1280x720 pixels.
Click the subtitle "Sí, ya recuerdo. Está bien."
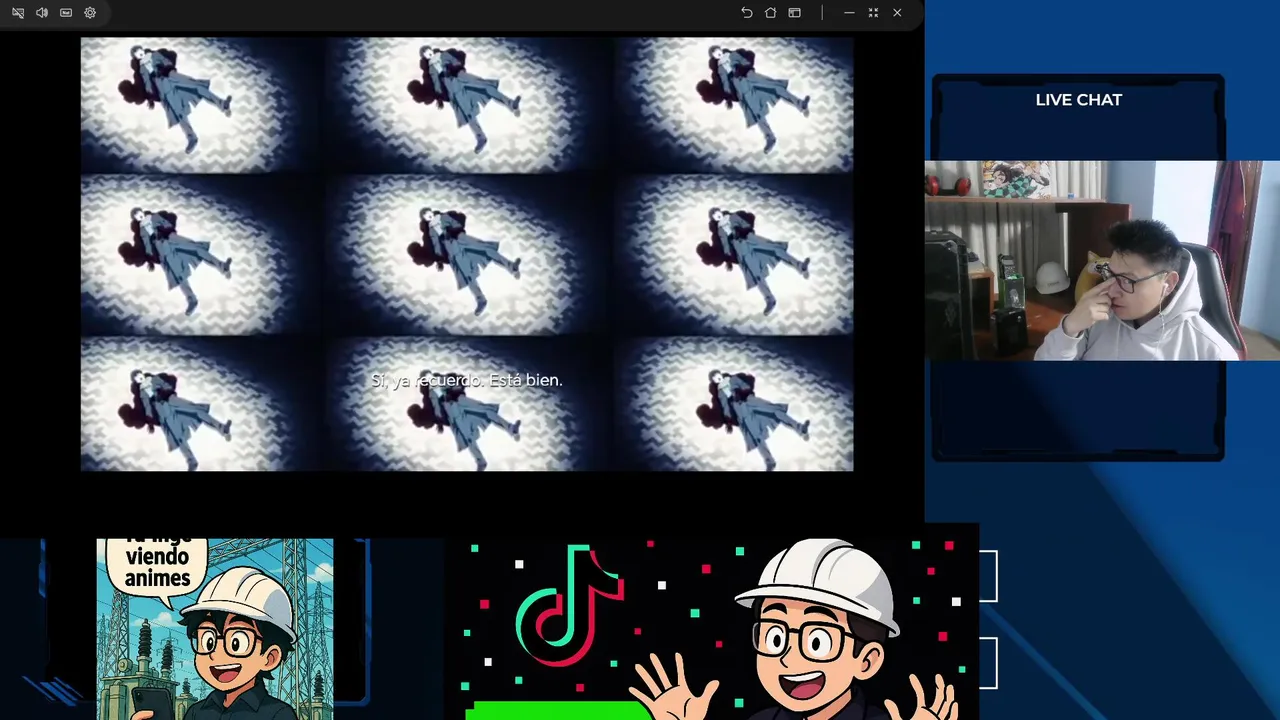pos(467,380)
